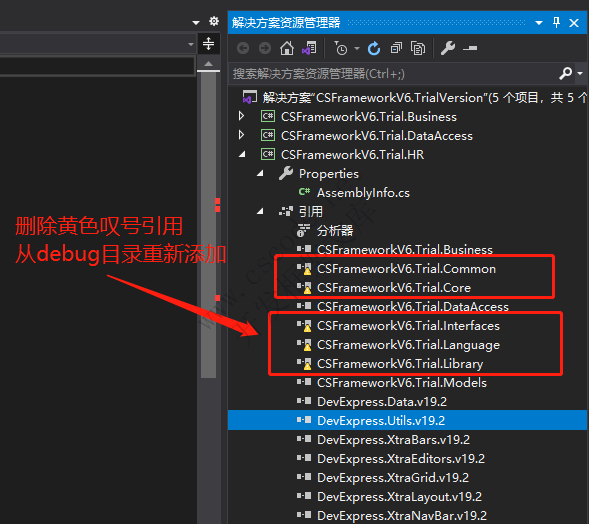589x524 pixels.
Task: Select CSFrameworkV6.Trial.Models reference
Action: [402, 382]
